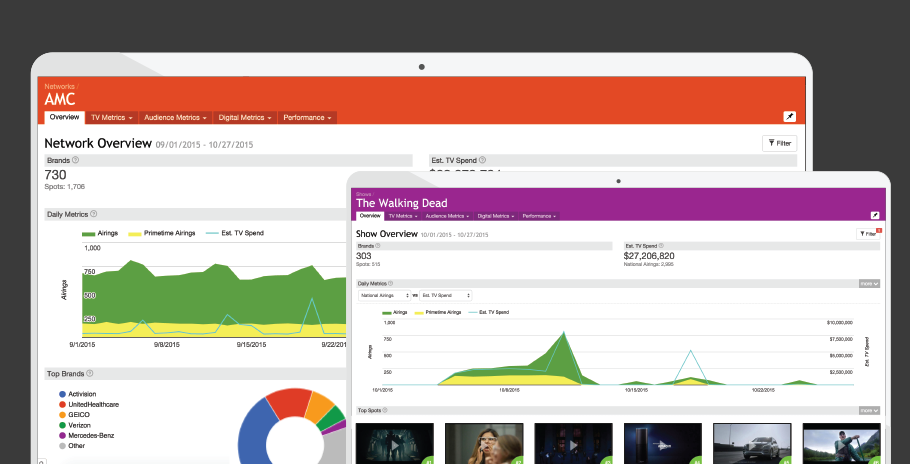Select Overview tab in Walking Dead window
The image size is (910, 464).
[370, 216]
